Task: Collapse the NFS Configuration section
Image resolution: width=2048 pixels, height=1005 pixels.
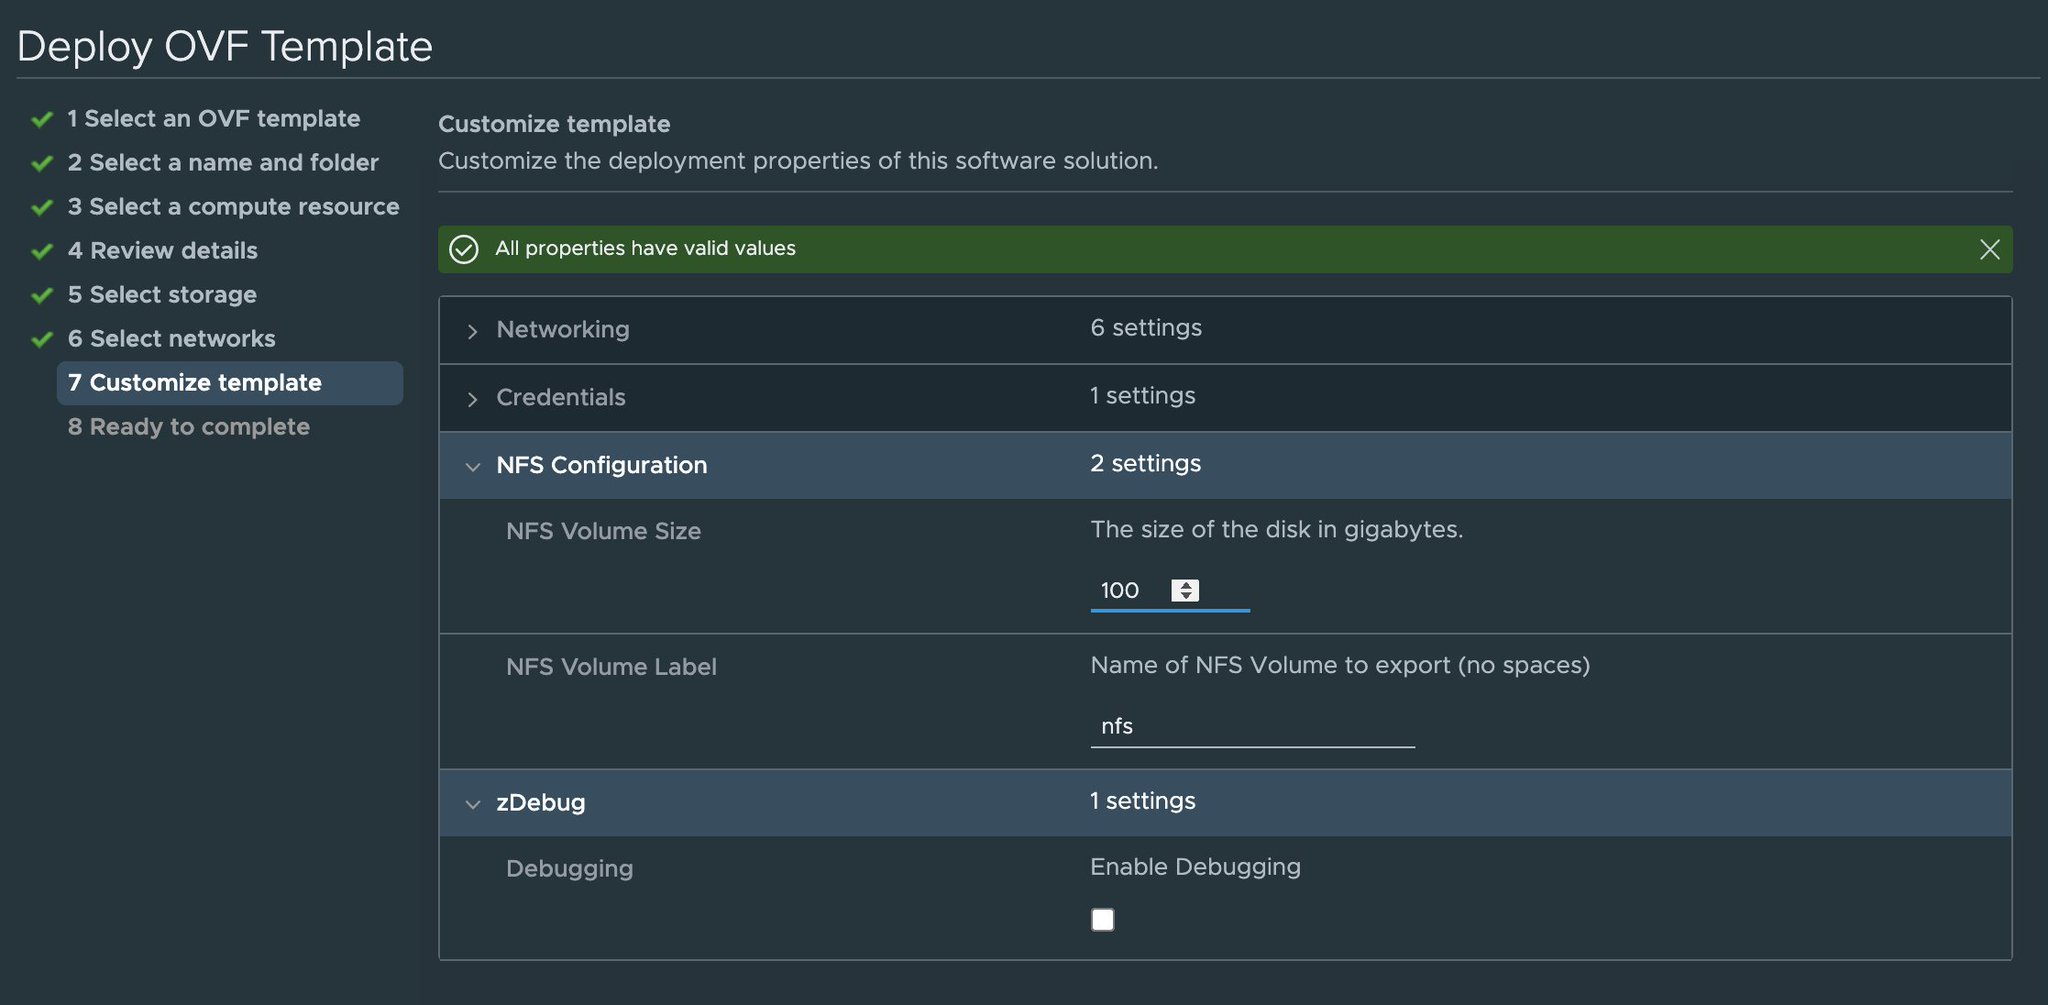Action: point(473,466)
